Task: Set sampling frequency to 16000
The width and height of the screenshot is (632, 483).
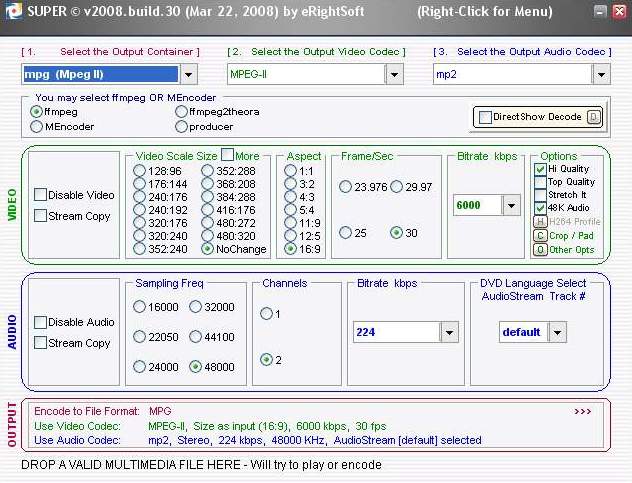Action: [x=139, y=307]
